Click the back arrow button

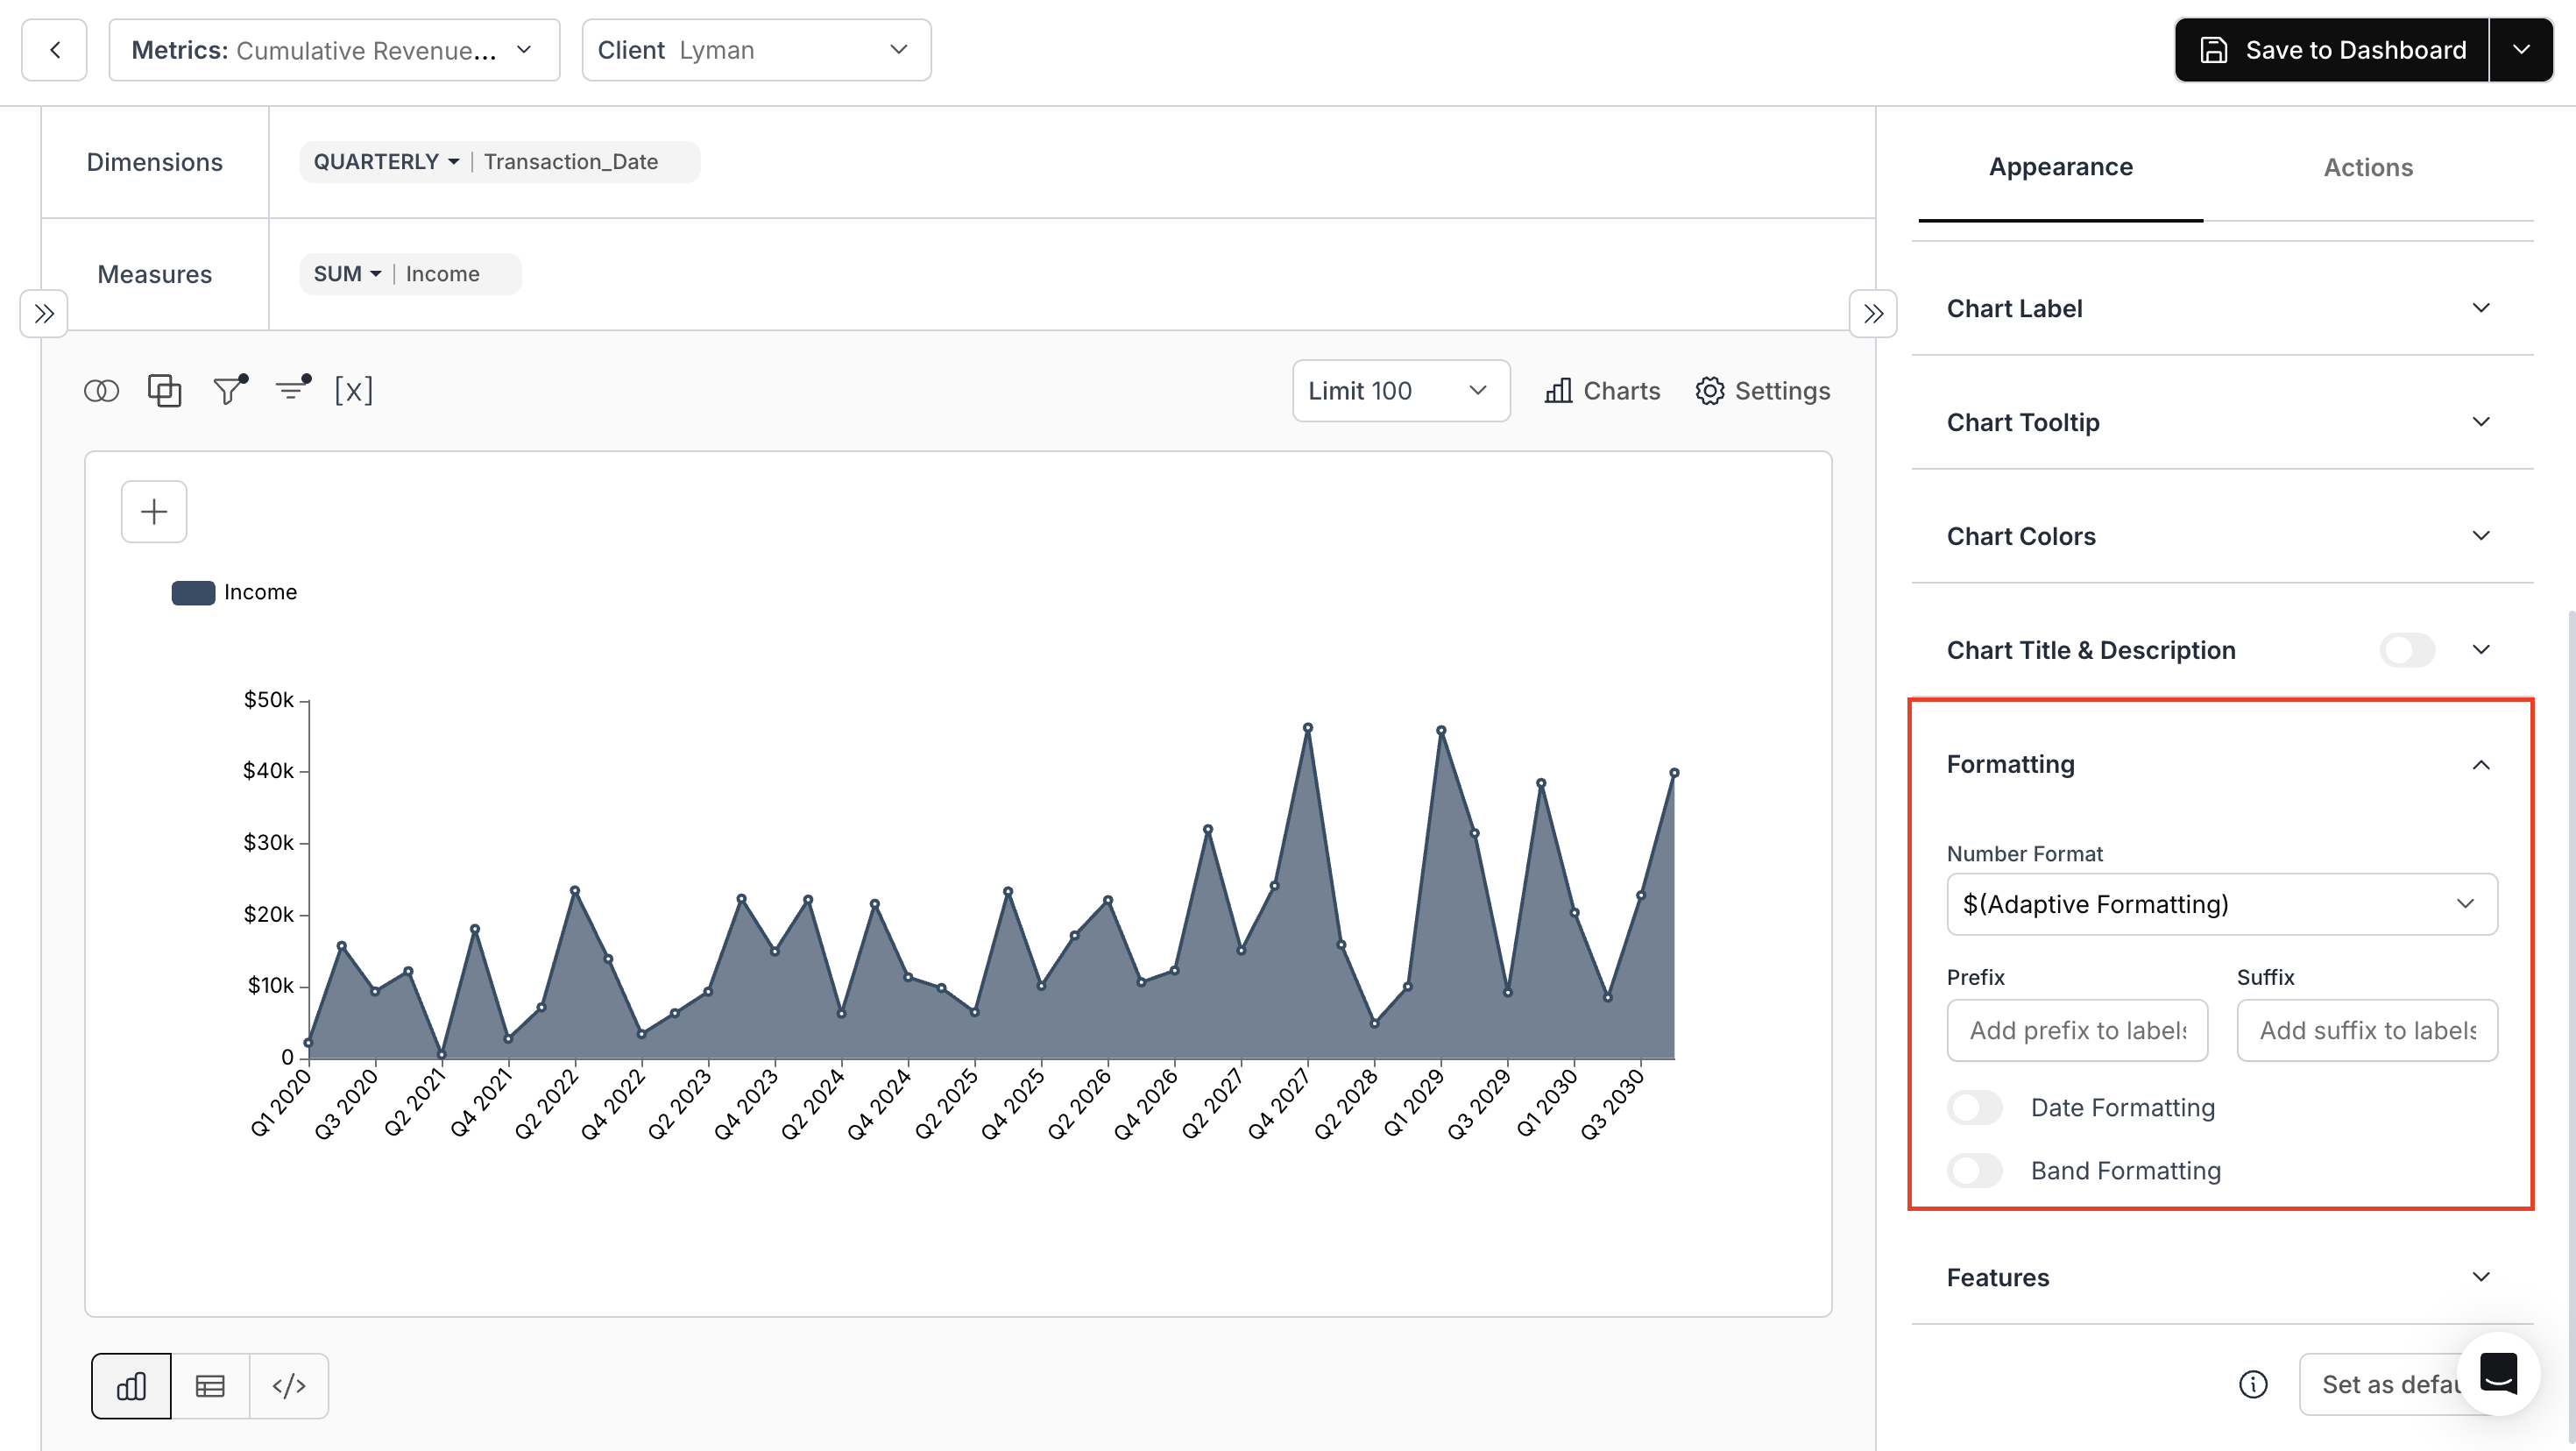coord(55,50)
